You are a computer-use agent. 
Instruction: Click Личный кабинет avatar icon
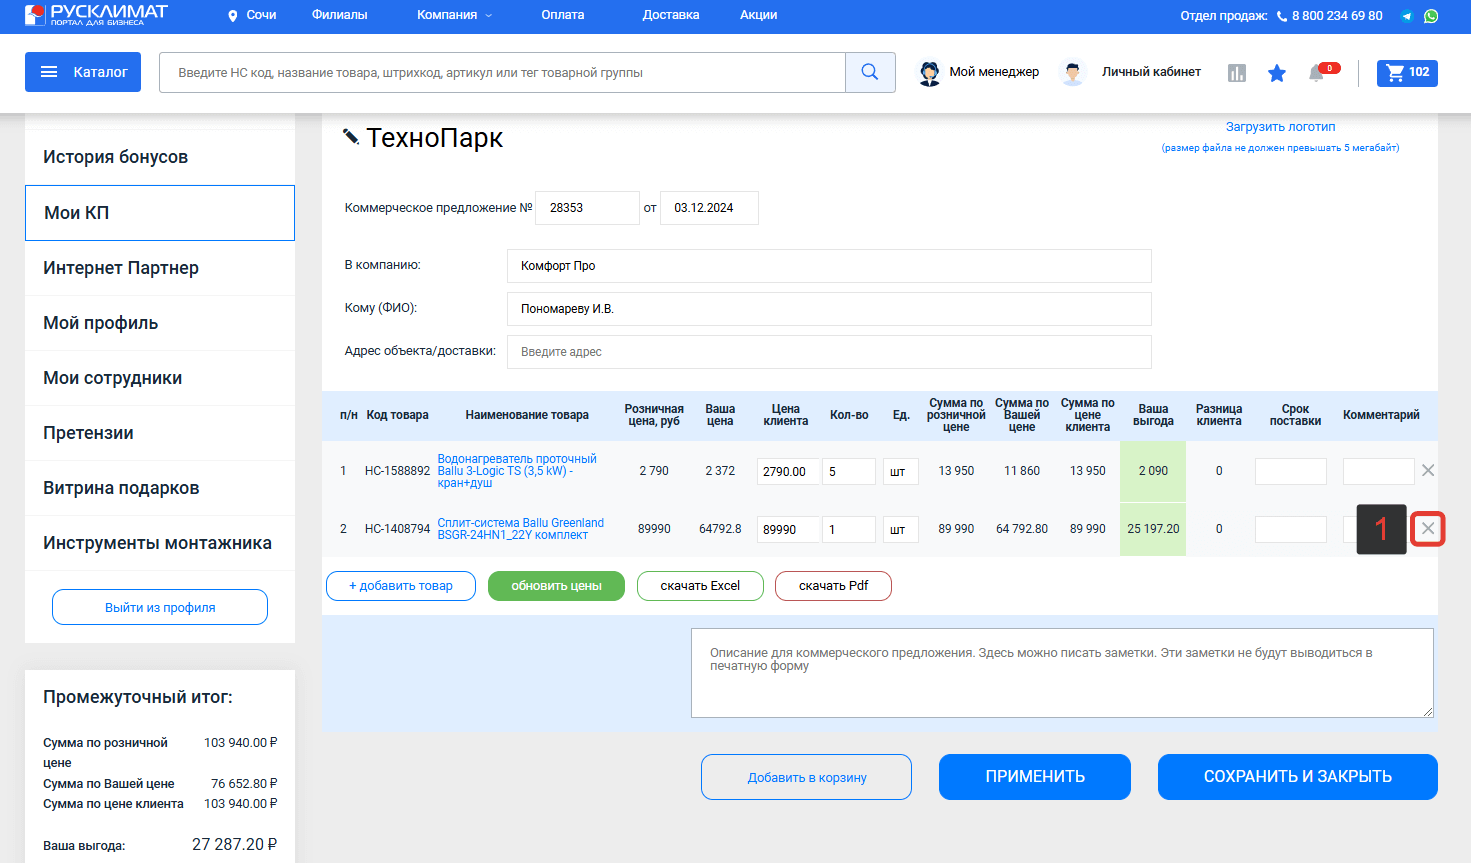point(1073,73)
